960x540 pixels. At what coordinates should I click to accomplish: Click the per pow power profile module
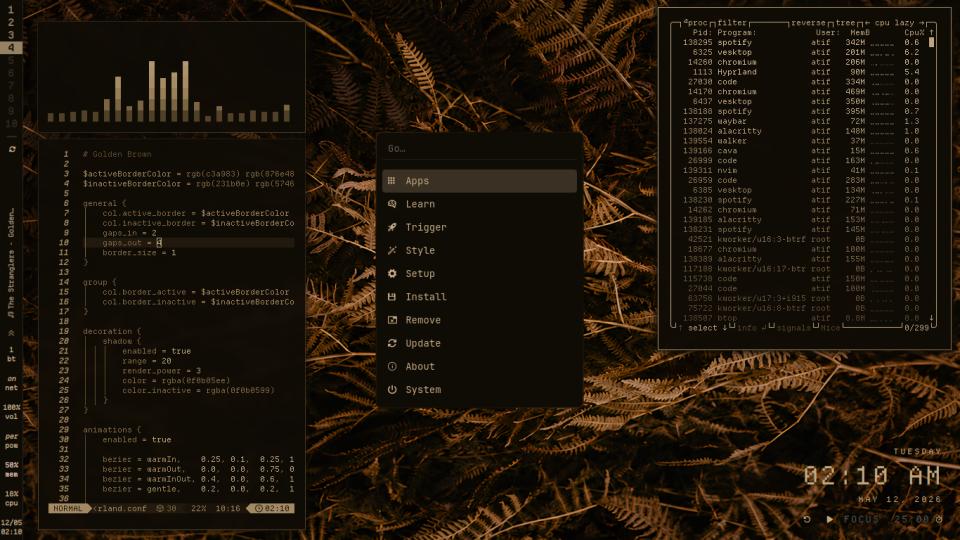pyautogui.click(x=11, y=441)
